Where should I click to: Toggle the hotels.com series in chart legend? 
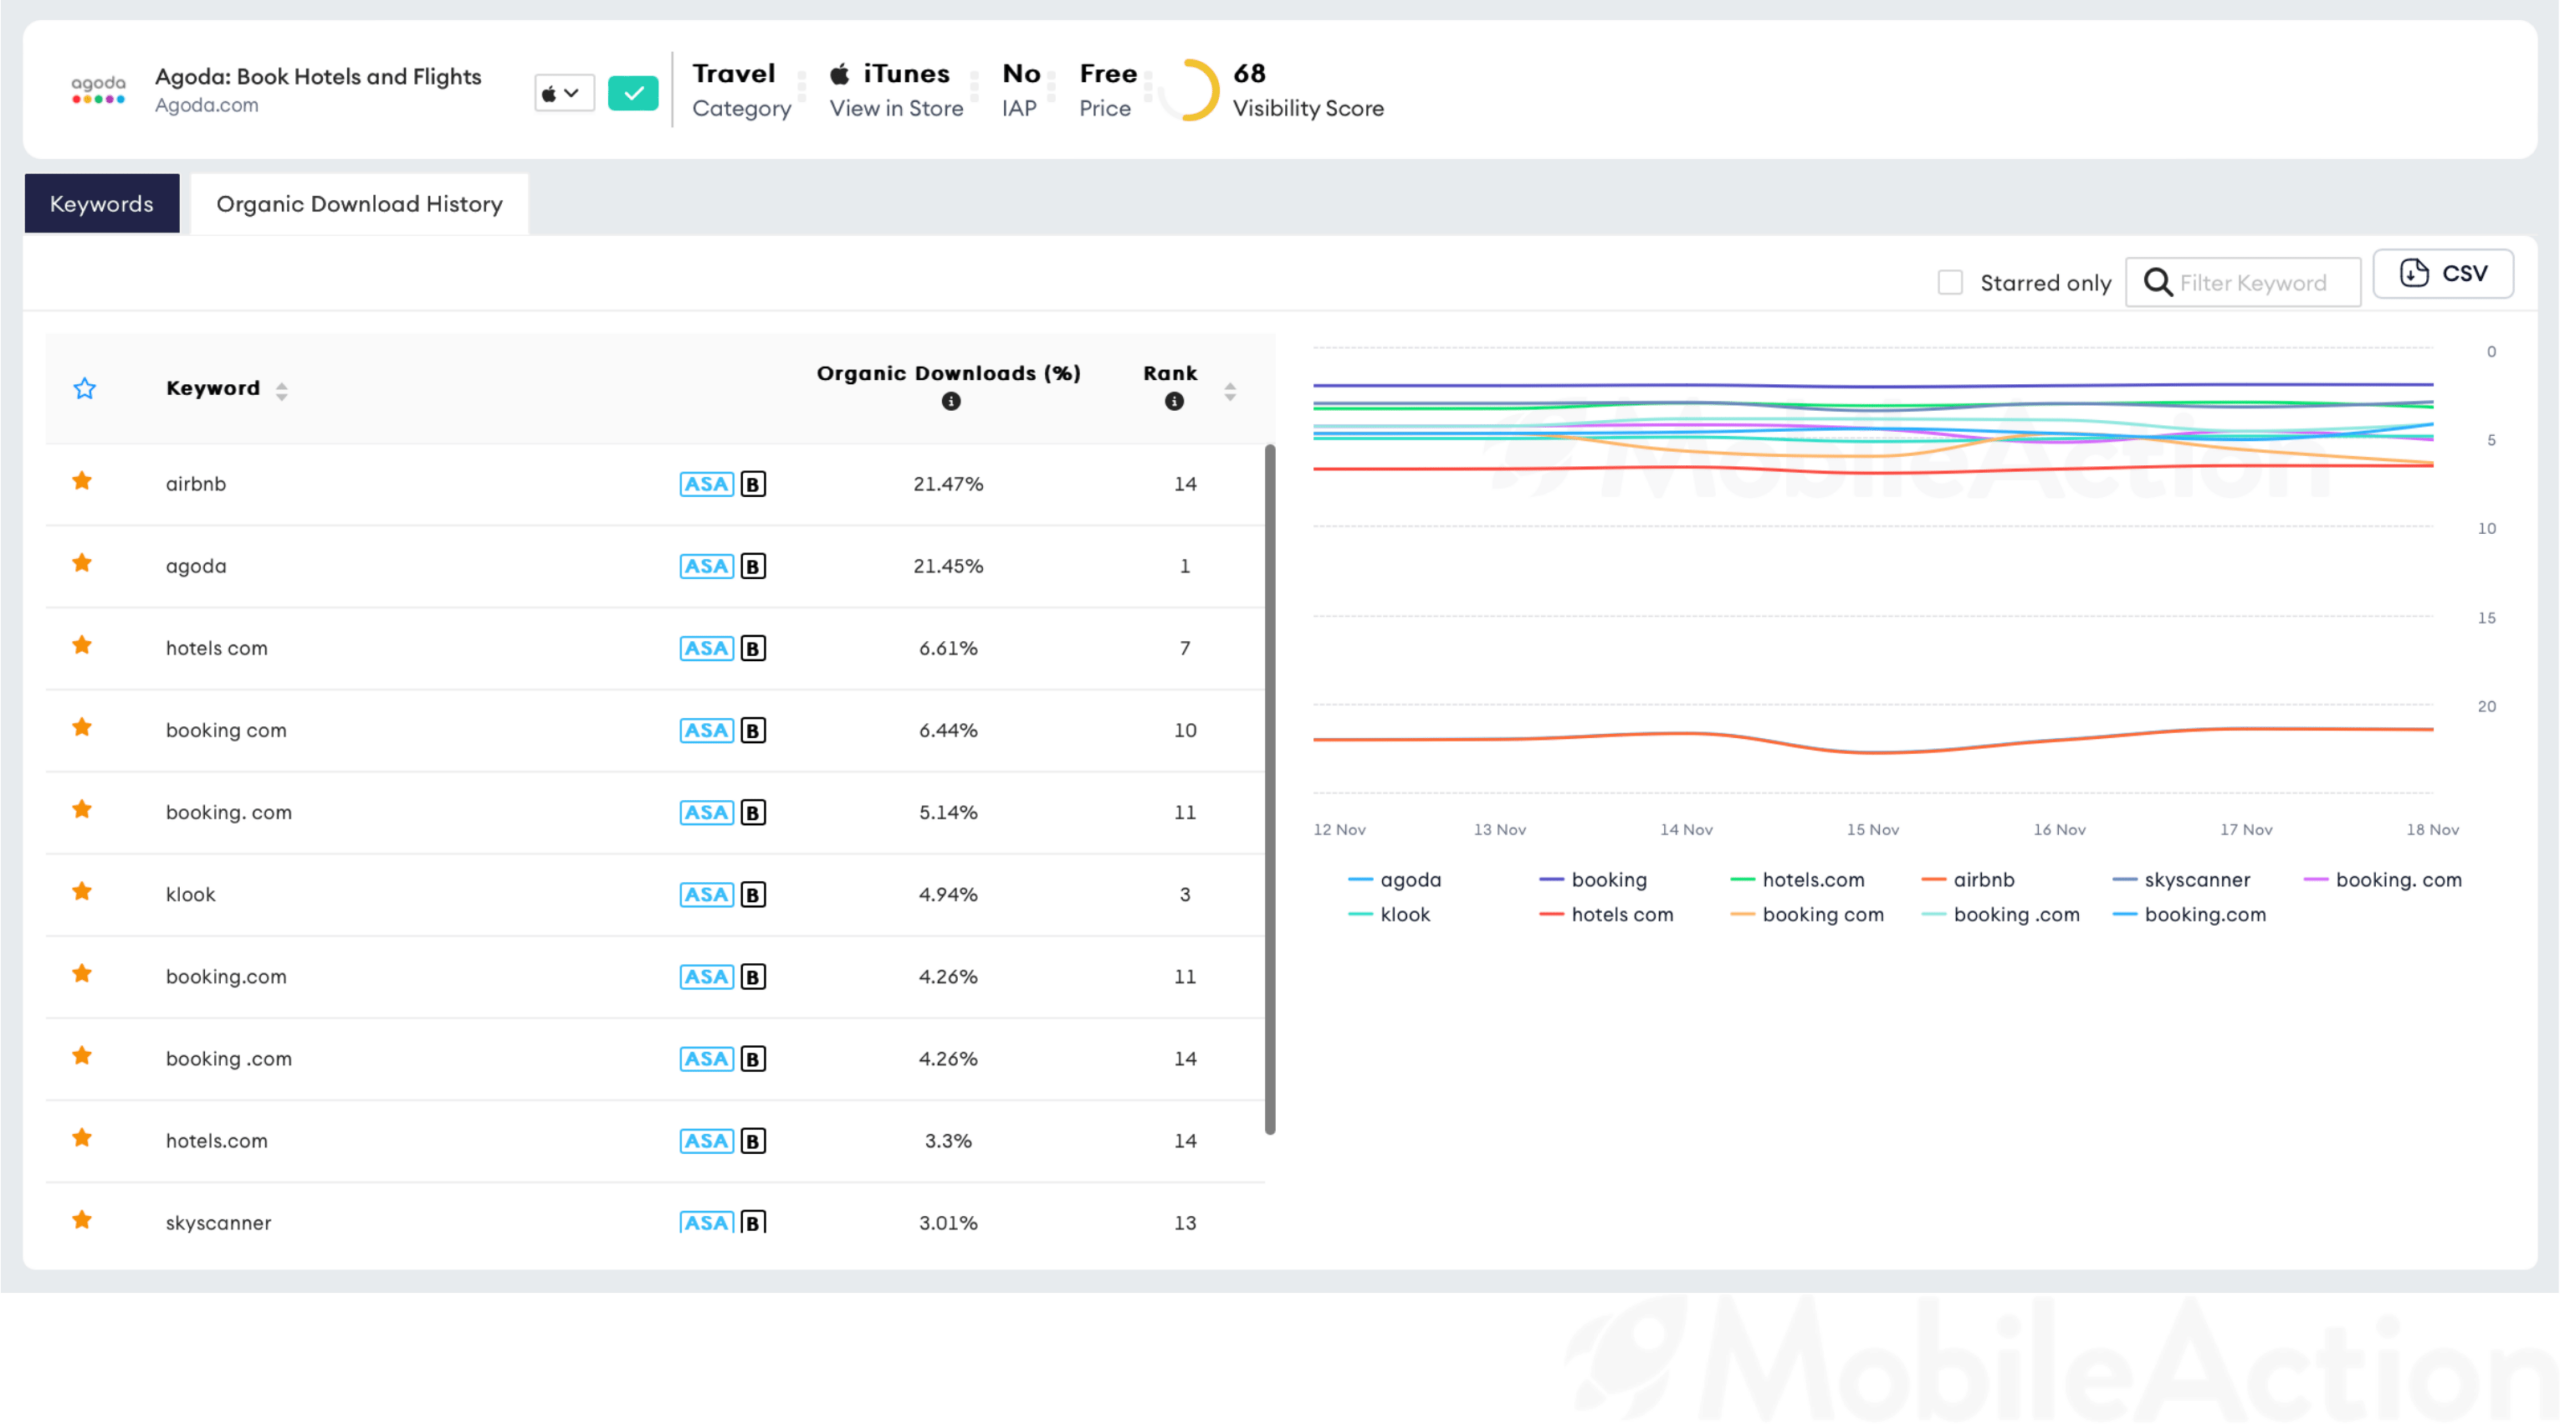(1797, 881)
